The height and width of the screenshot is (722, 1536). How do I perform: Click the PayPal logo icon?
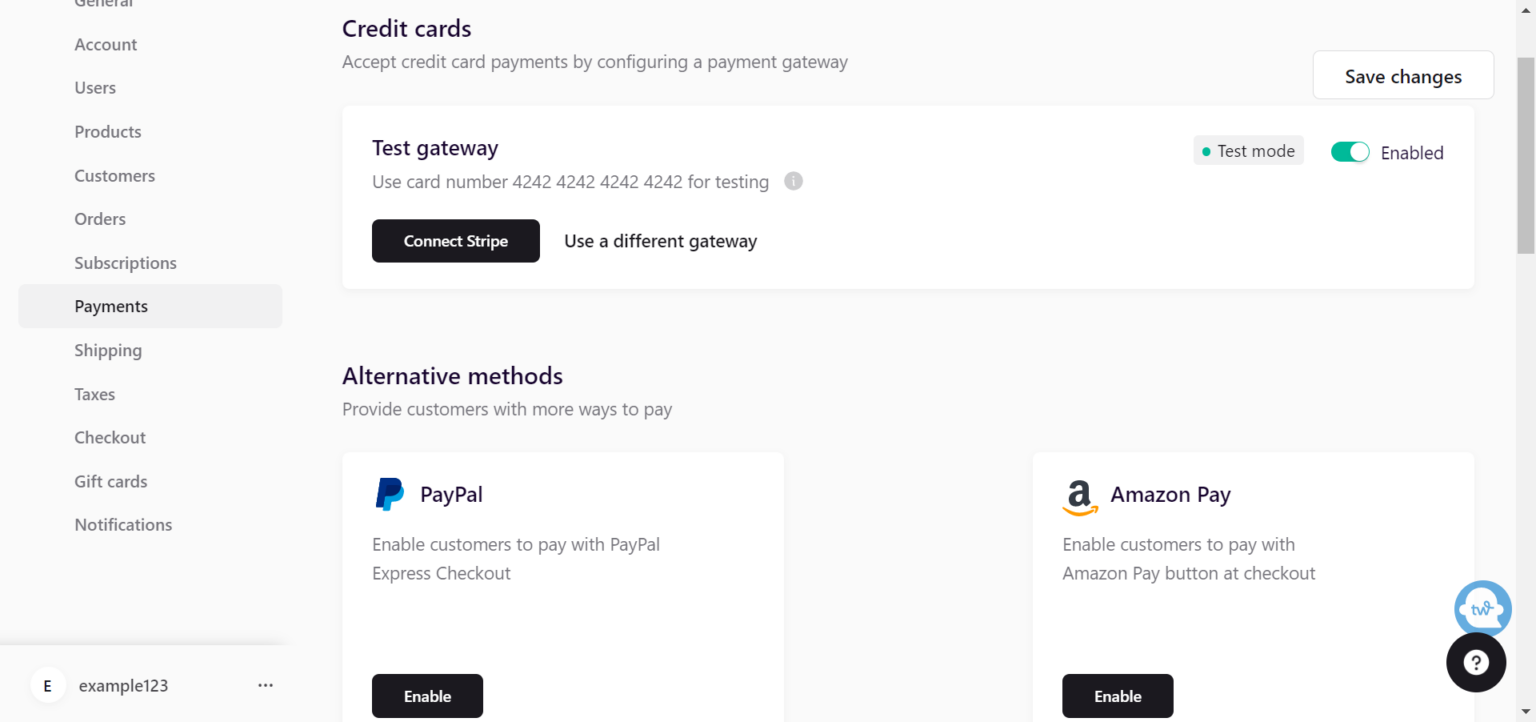[x=389, y=494]
